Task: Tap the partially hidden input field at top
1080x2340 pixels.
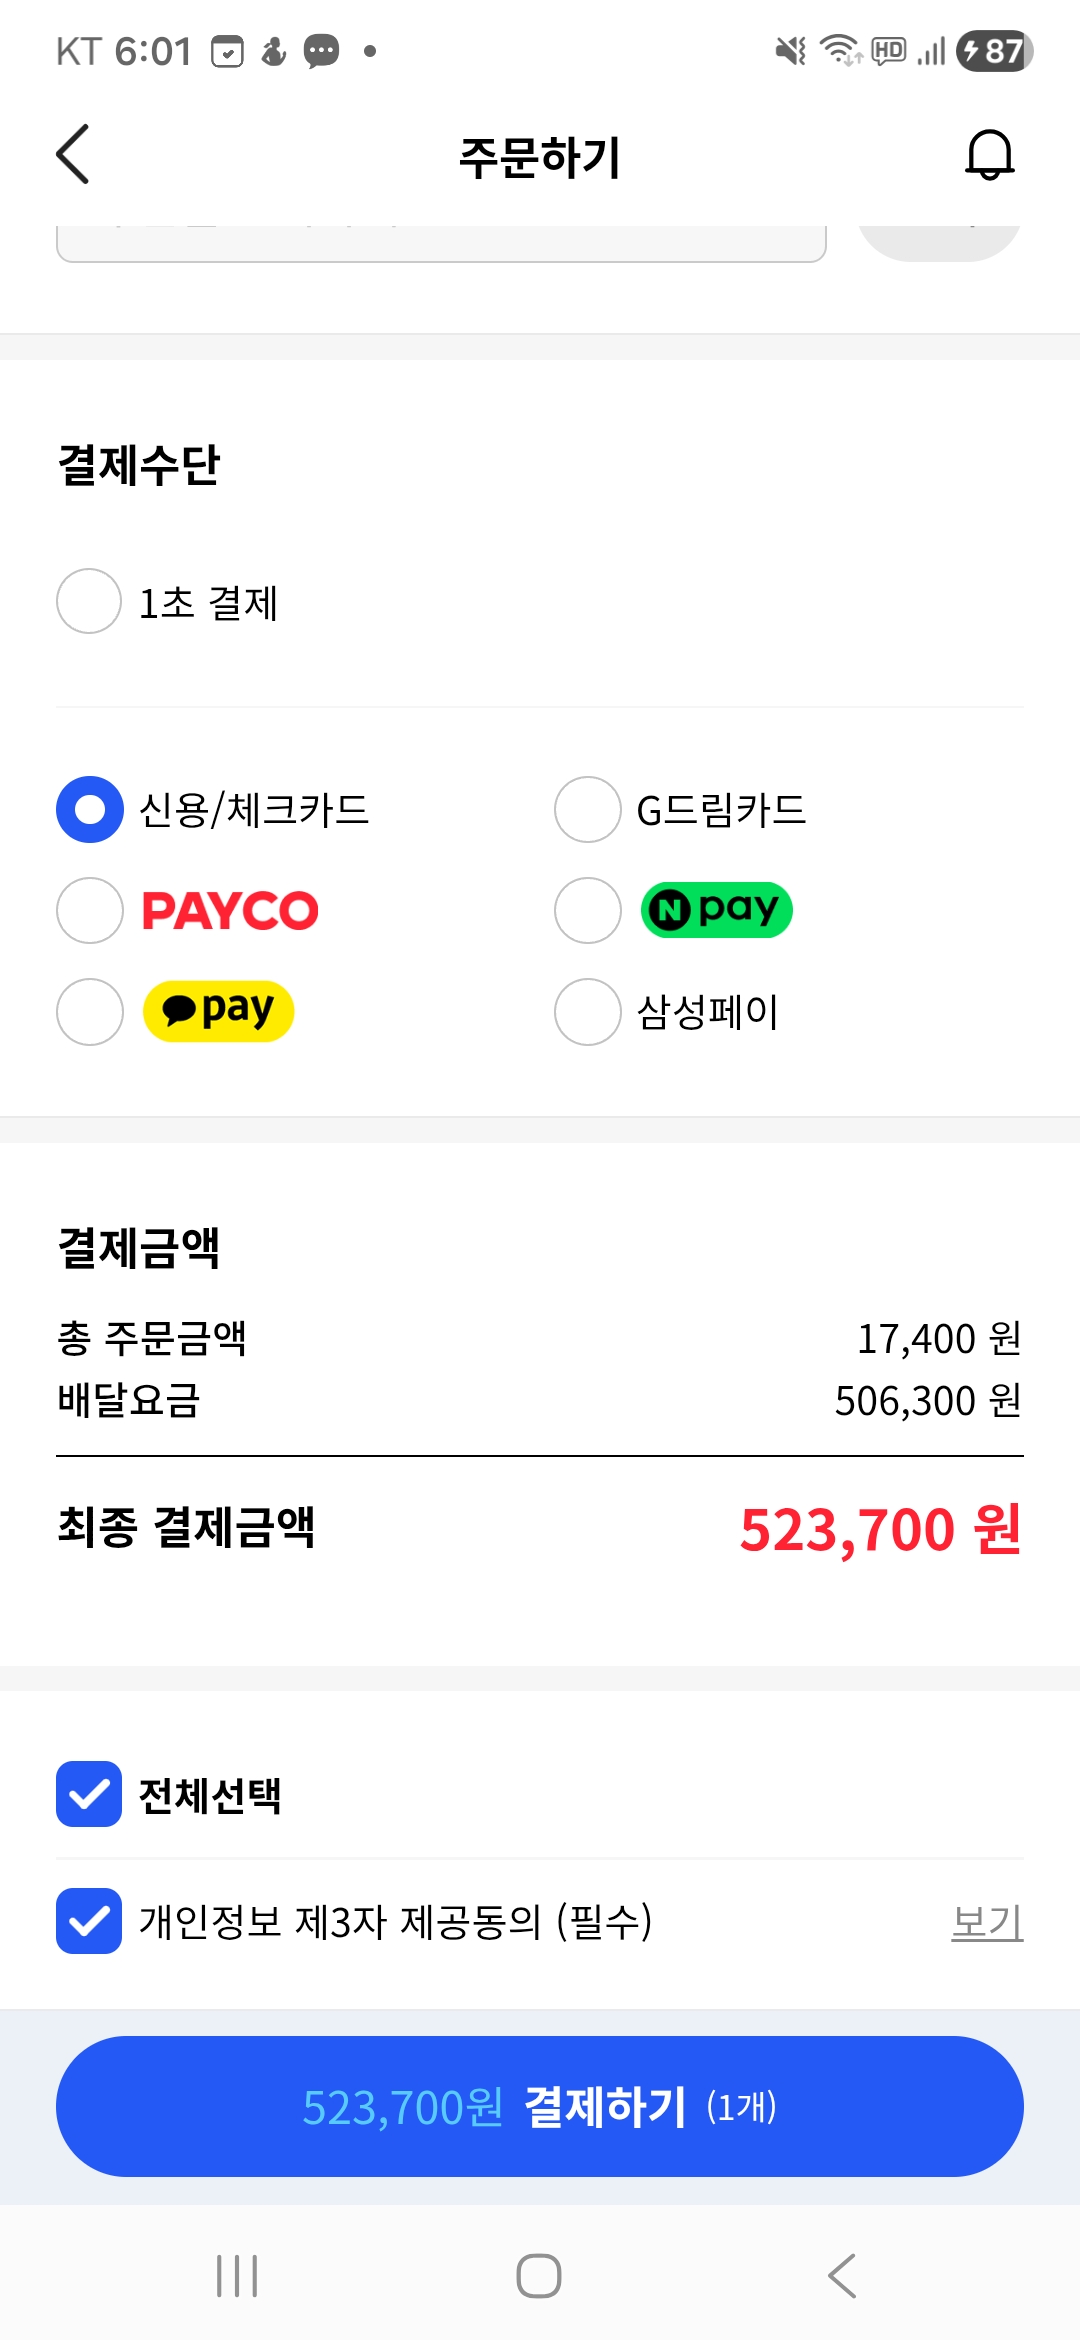Action: pyautogui.click(x=440, y=244)
